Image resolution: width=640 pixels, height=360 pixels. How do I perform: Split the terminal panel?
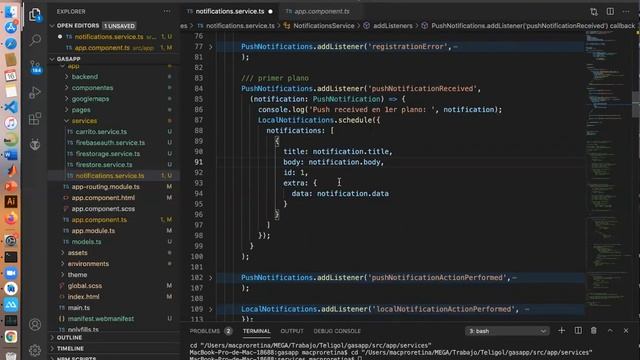pyautogui.click(x=578, y=331)
